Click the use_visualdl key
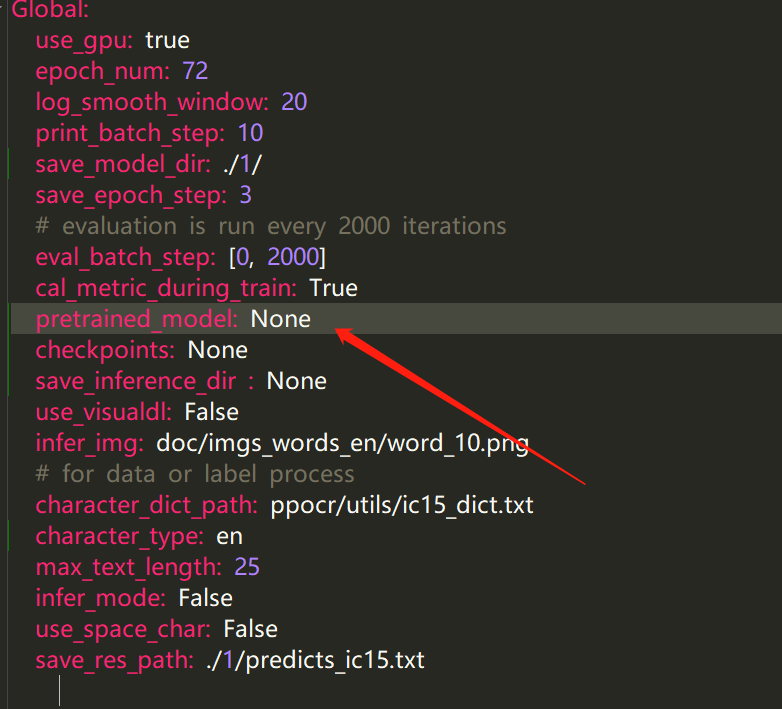Image resolution: width=782 pixels, height=709 pixels. click(x=103, y=412)
